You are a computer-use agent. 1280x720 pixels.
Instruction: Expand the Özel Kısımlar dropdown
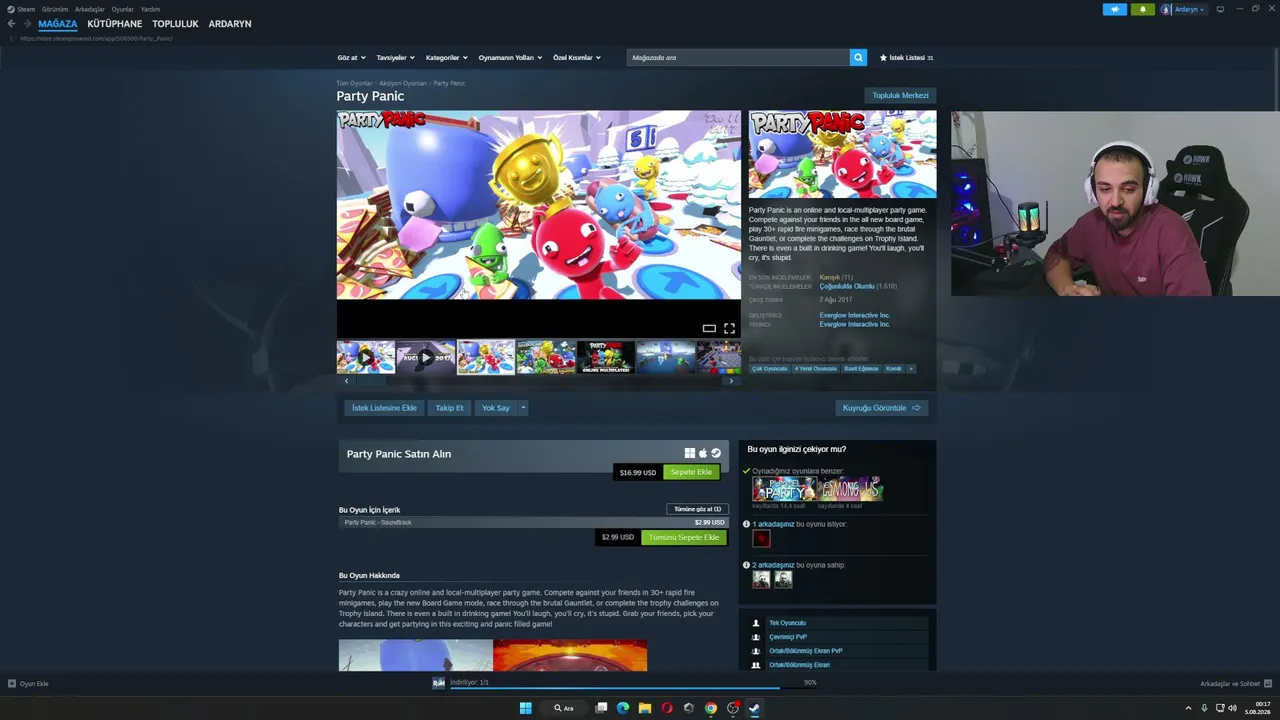coord(577,58)
